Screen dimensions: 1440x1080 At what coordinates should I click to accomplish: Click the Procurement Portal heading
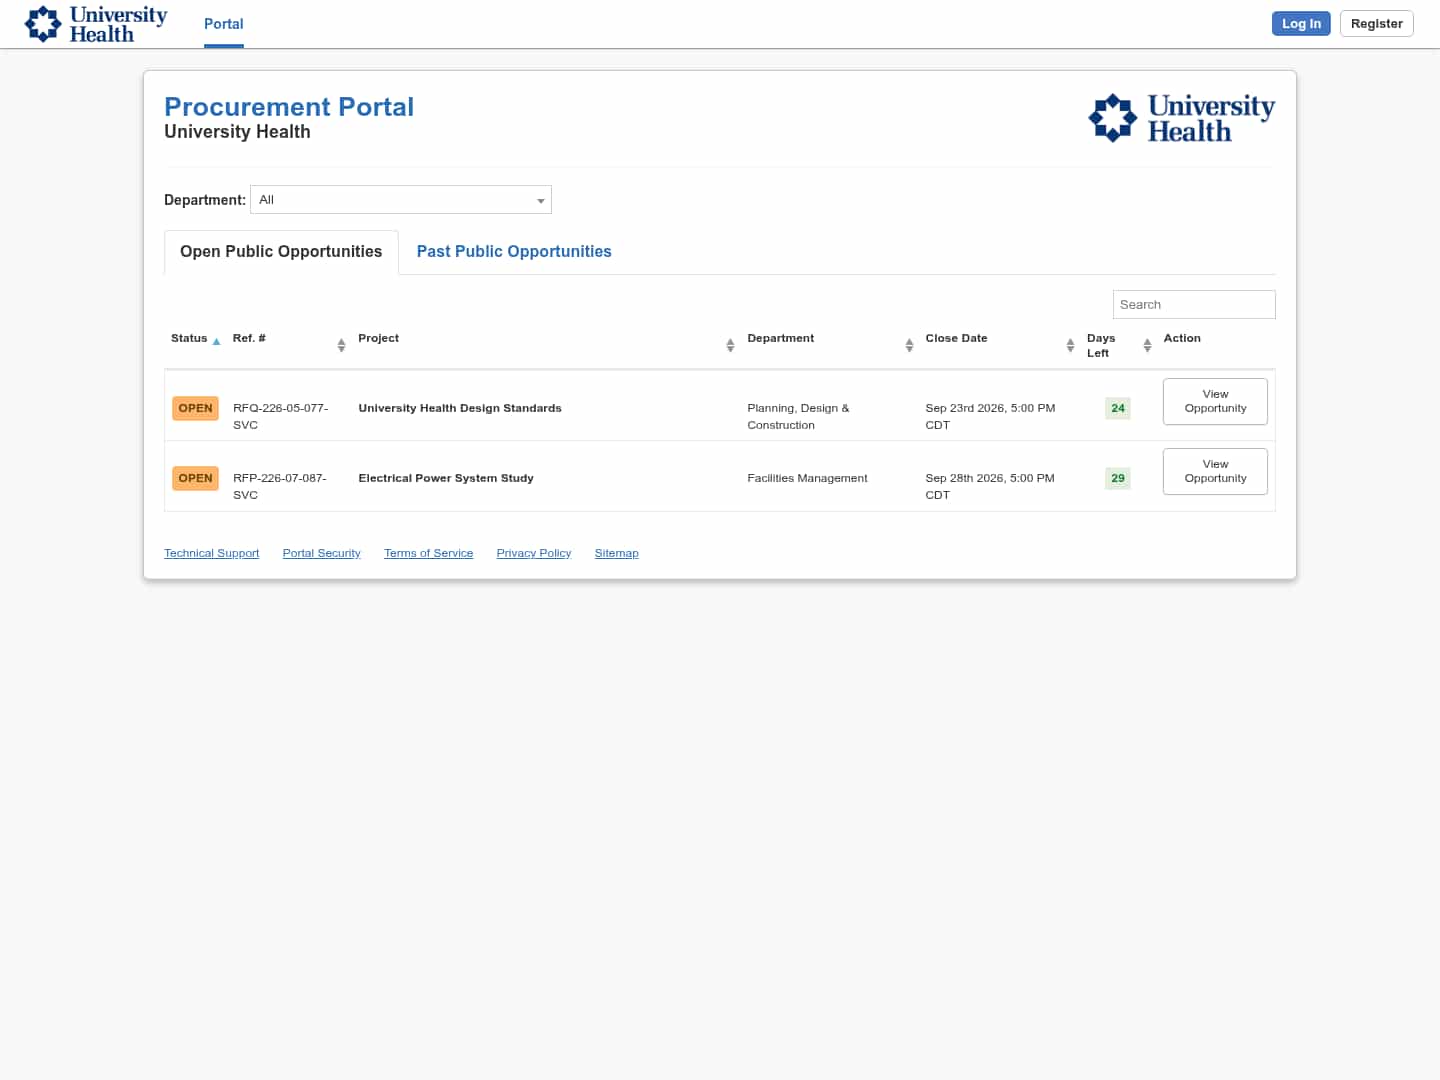point(289,107)
